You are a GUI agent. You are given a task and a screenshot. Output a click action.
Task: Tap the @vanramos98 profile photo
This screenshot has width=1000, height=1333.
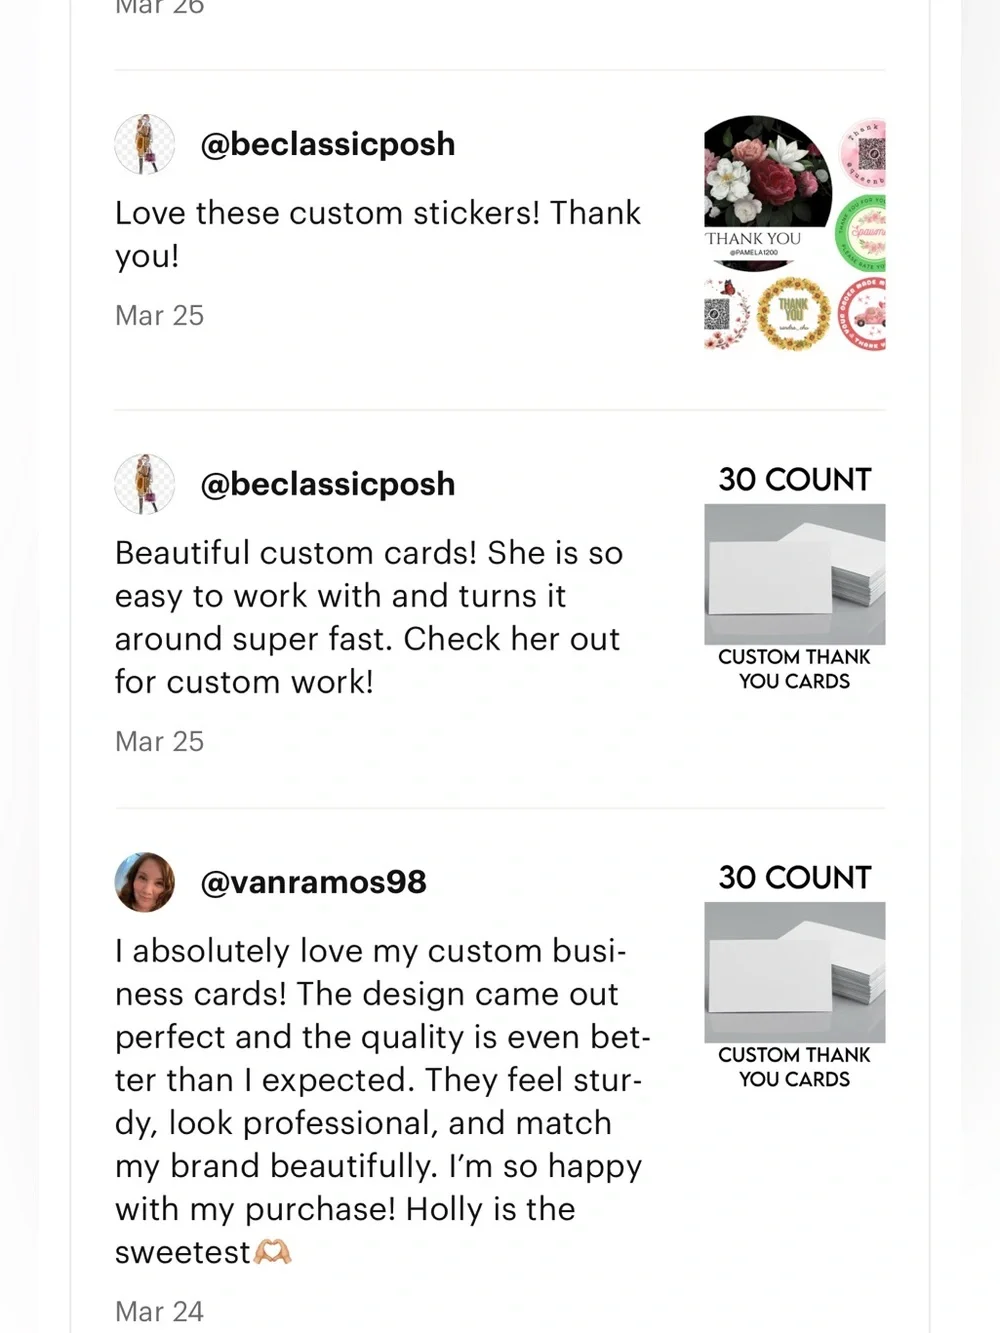coord(145,882)
